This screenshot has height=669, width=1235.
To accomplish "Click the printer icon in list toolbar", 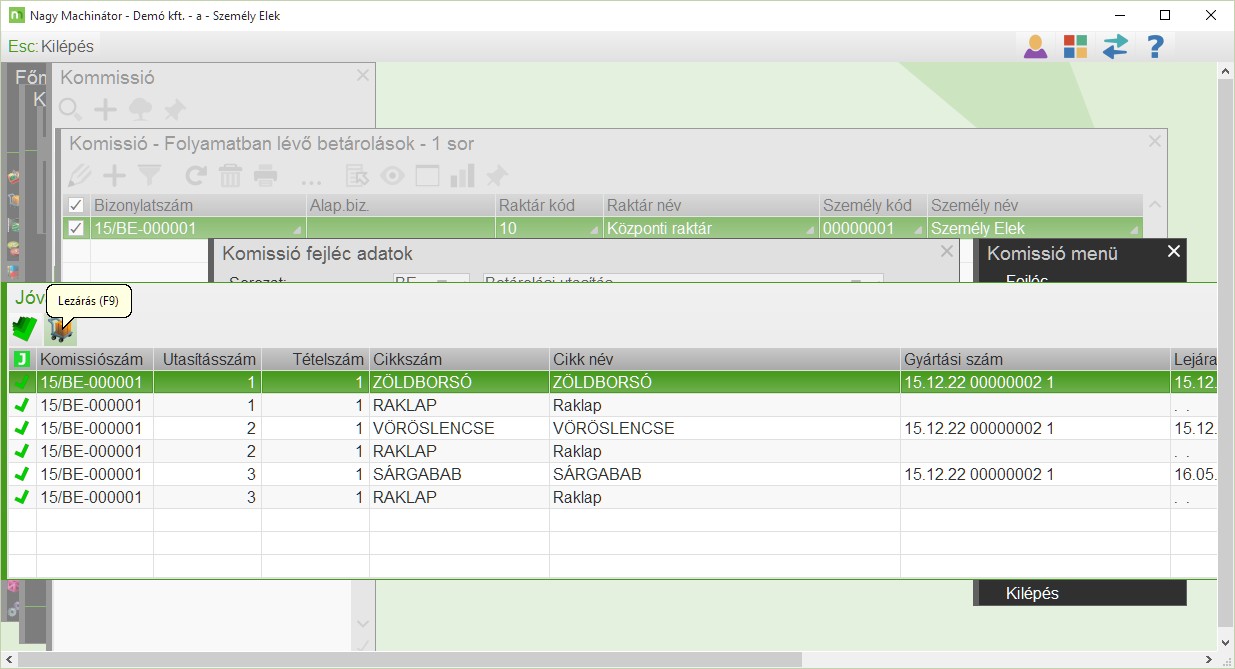I will tap(265, 176).
